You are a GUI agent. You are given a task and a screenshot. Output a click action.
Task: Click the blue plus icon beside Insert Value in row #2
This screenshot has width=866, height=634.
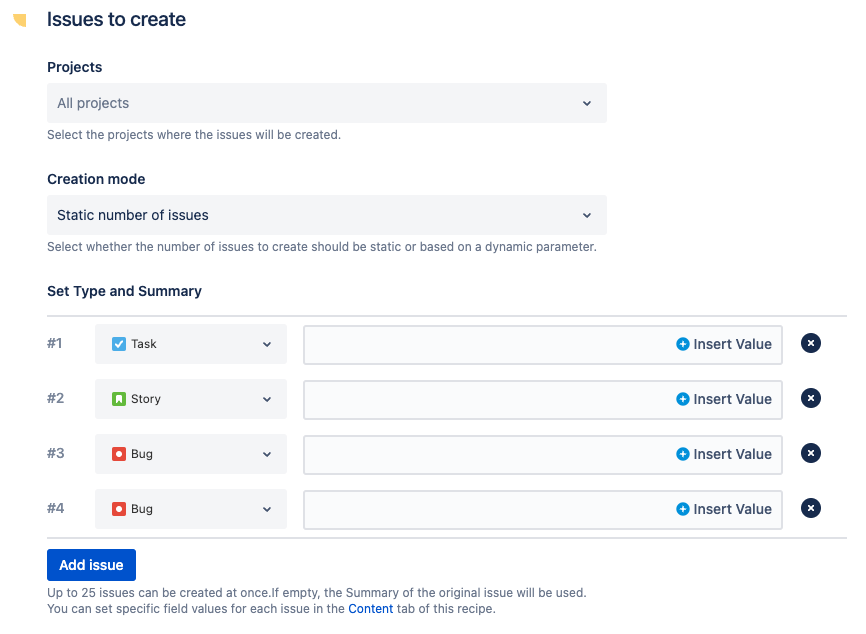click(x=684, y=398)
